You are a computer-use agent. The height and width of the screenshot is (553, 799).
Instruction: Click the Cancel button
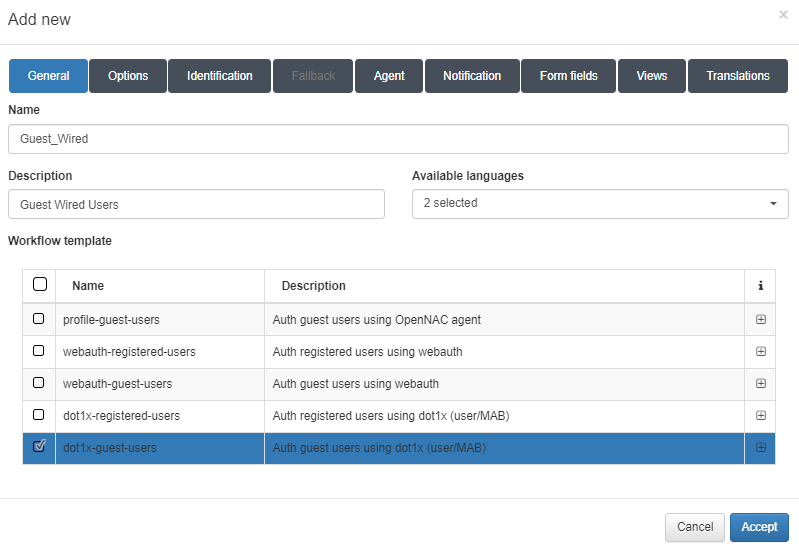tap(694, 527)
